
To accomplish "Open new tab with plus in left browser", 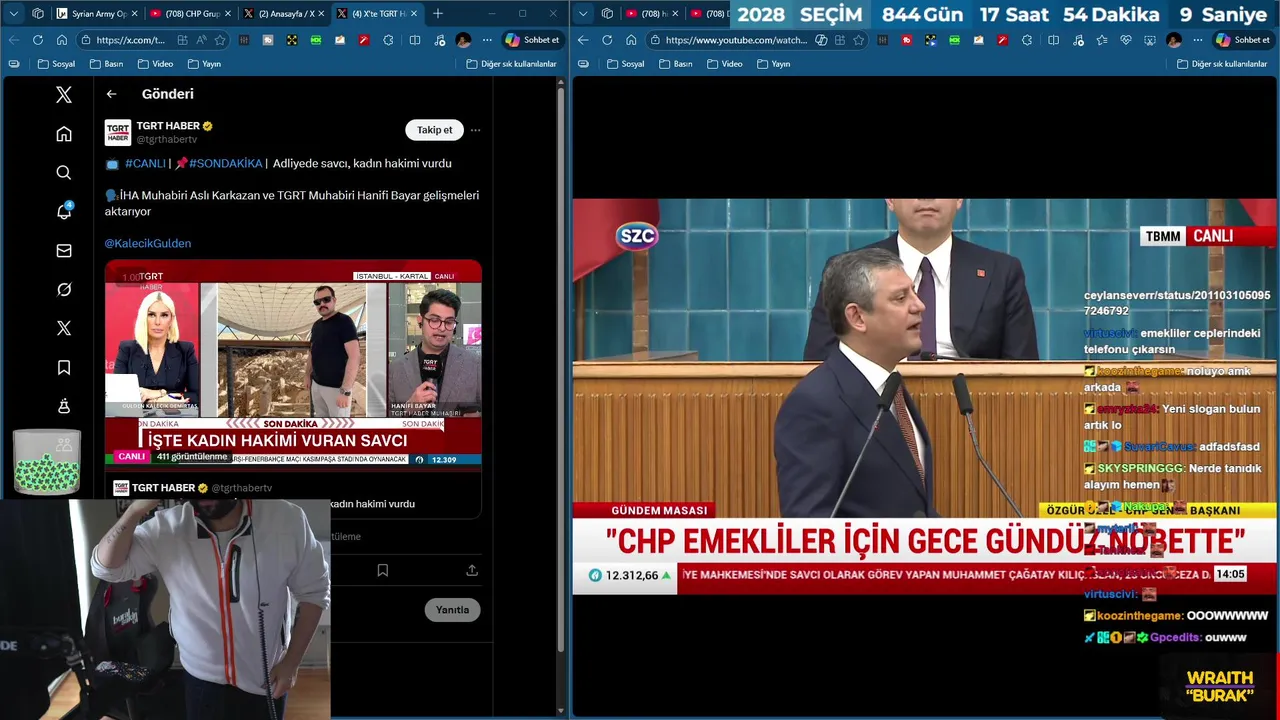I will click(x=438, y=14).
